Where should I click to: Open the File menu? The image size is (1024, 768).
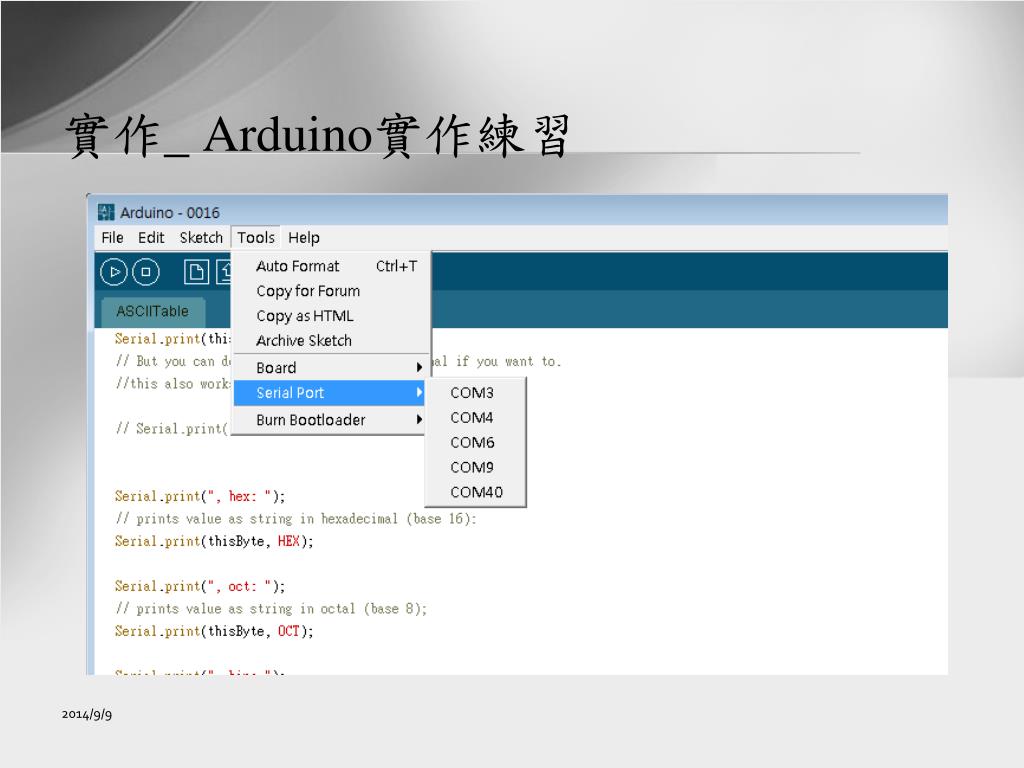pos(112,238)
